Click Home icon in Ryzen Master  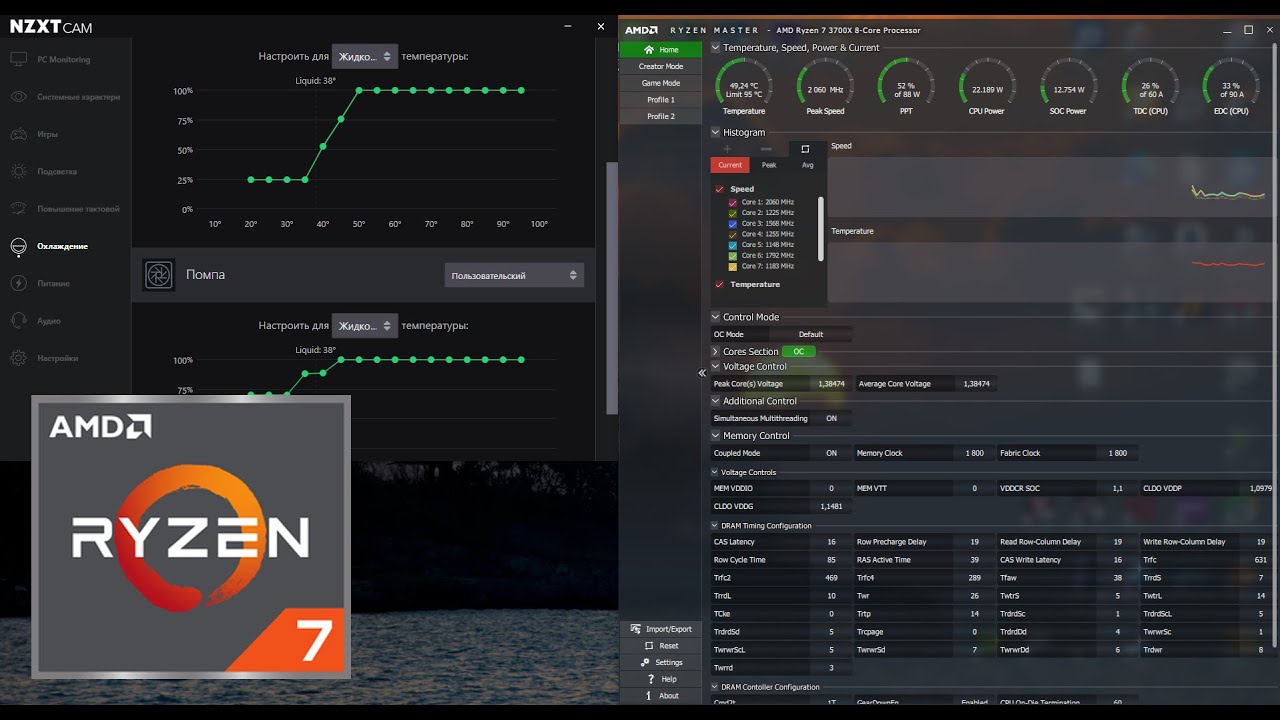(x=649, y=50)
